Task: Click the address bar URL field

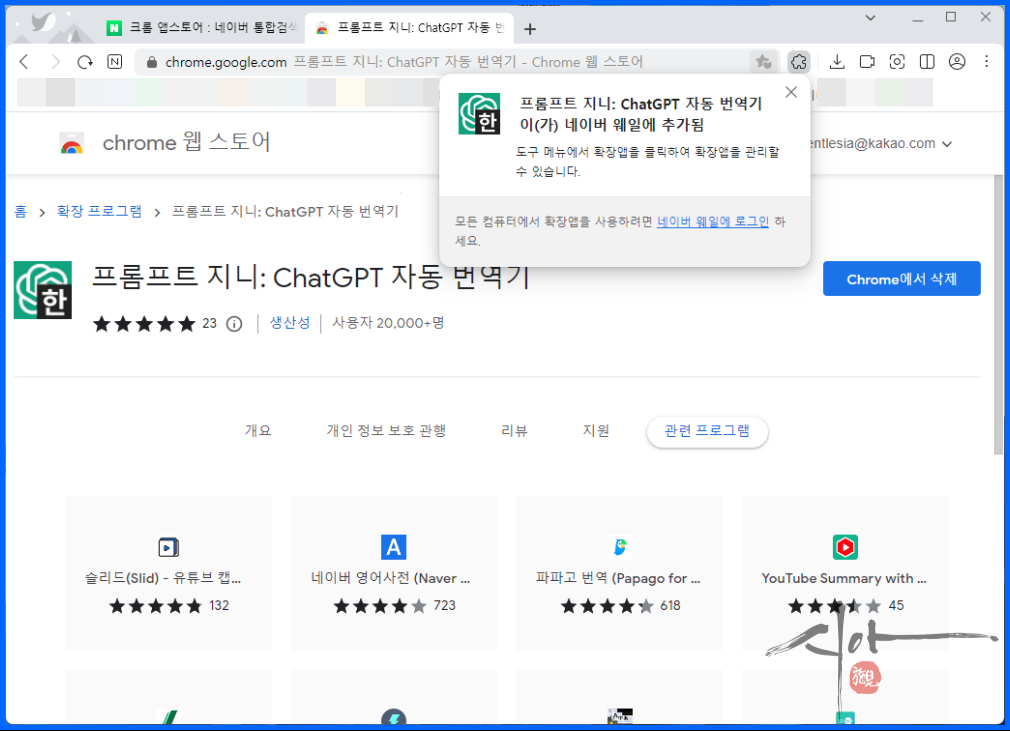Action: tap(441, 62)
